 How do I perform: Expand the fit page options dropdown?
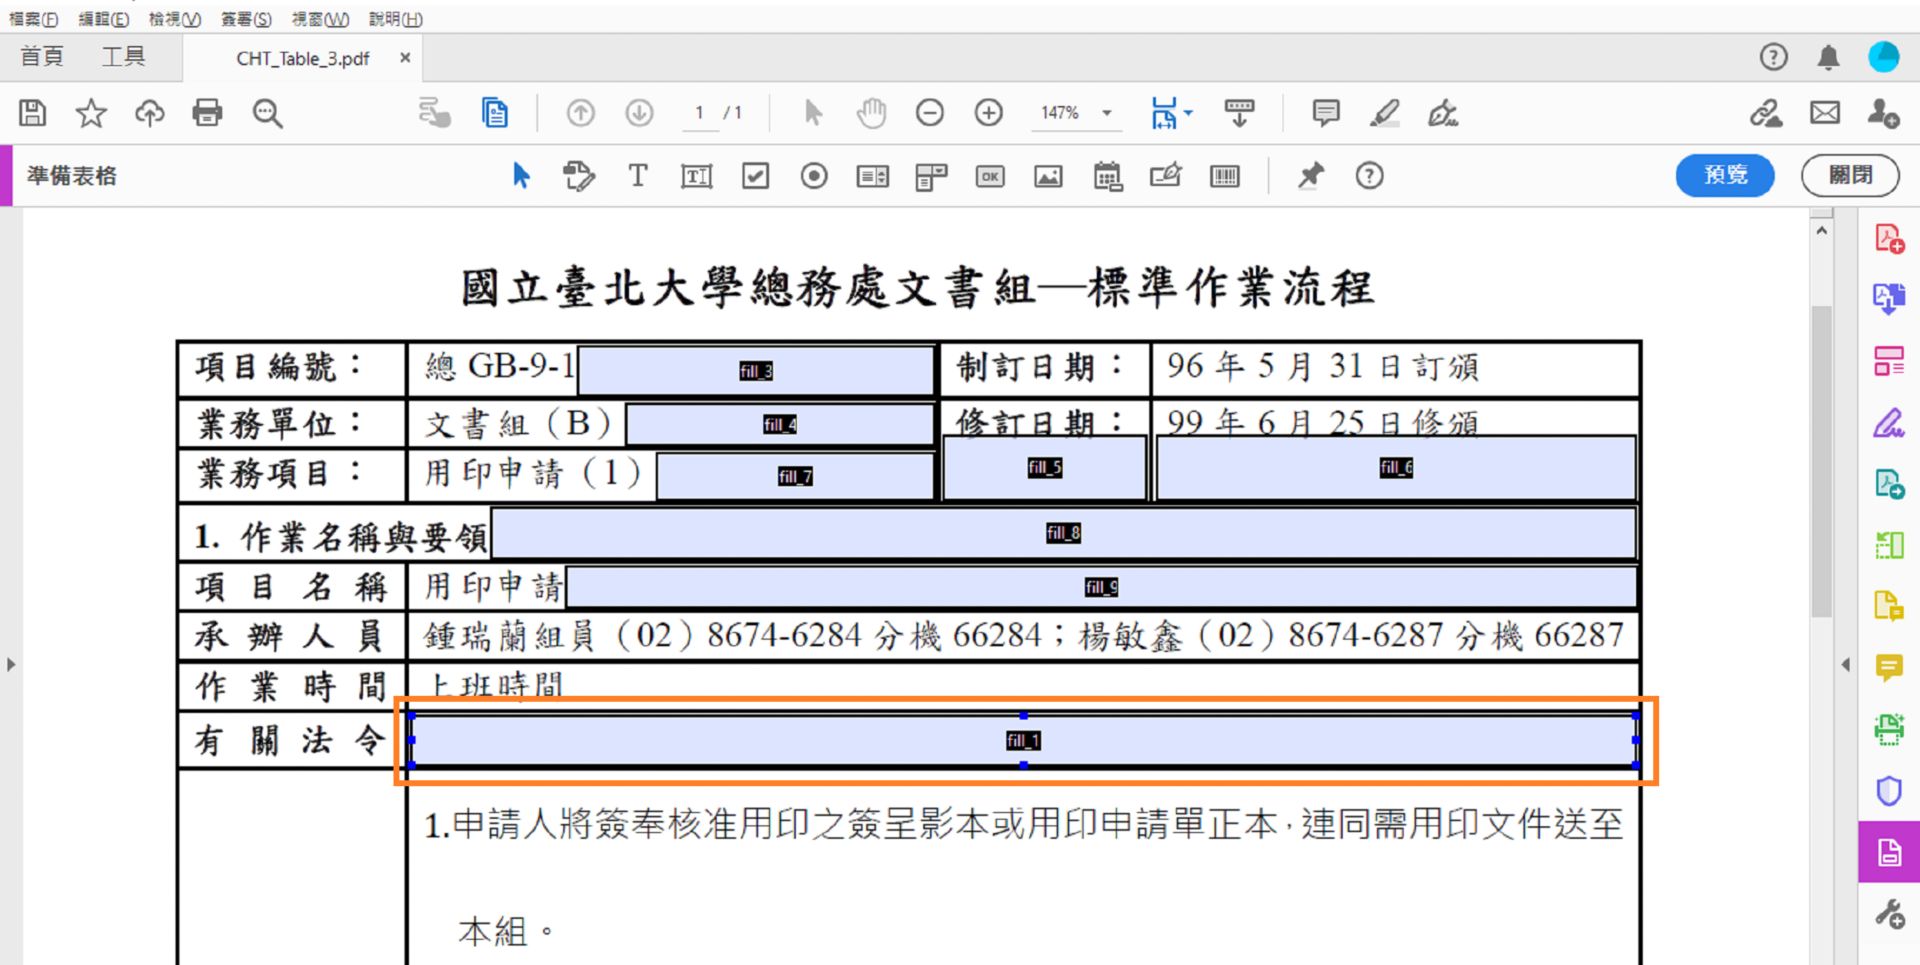[x=1188, y=113]
